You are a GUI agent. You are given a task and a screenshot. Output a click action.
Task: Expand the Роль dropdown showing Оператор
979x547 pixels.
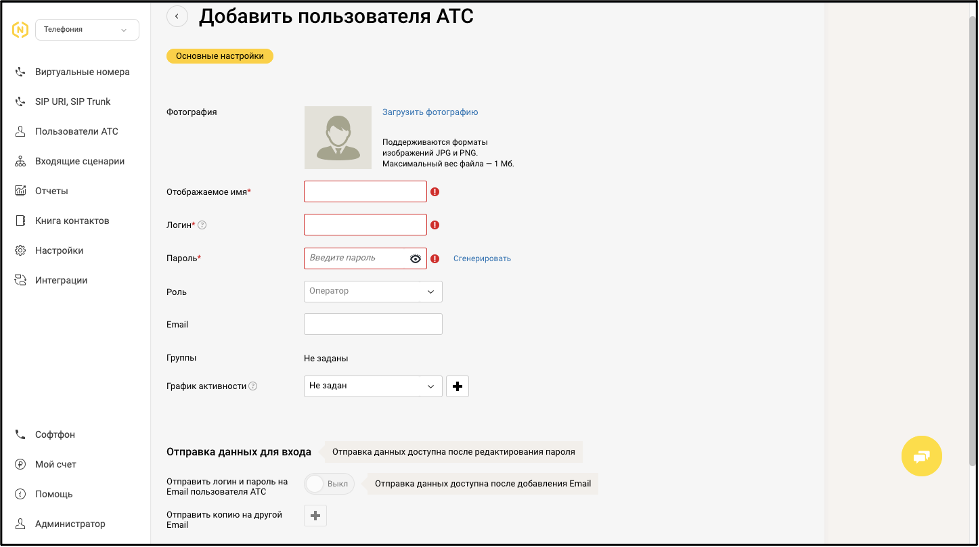(372, 292)
